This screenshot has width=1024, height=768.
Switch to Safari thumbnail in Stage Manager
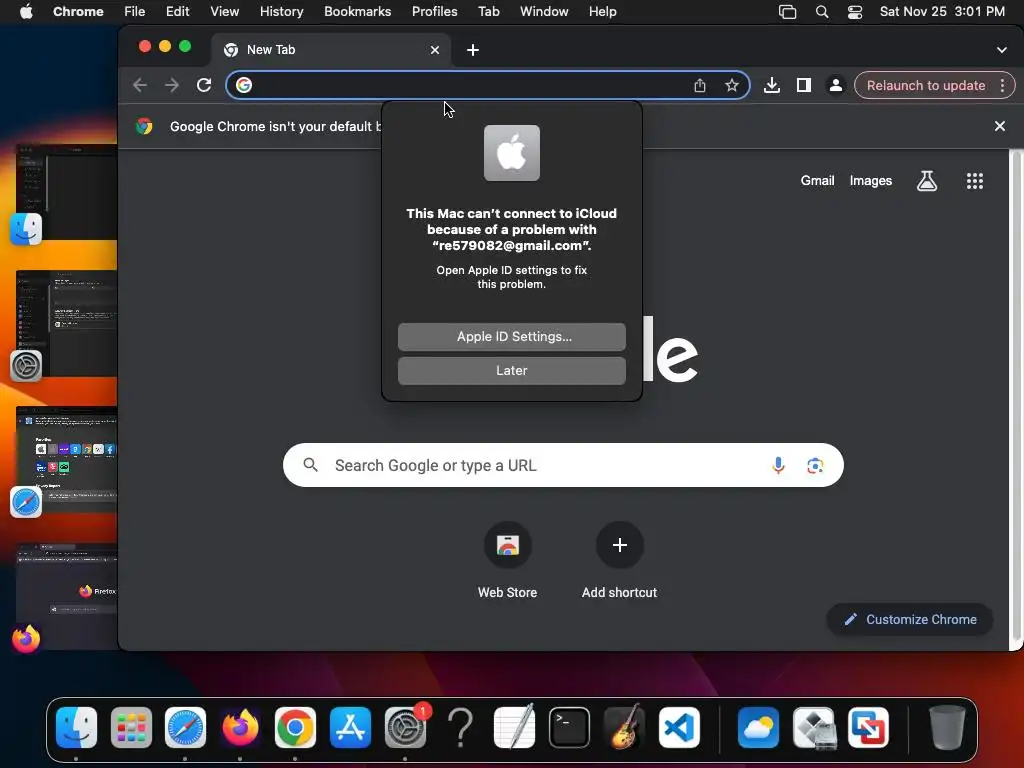[67, 459]
